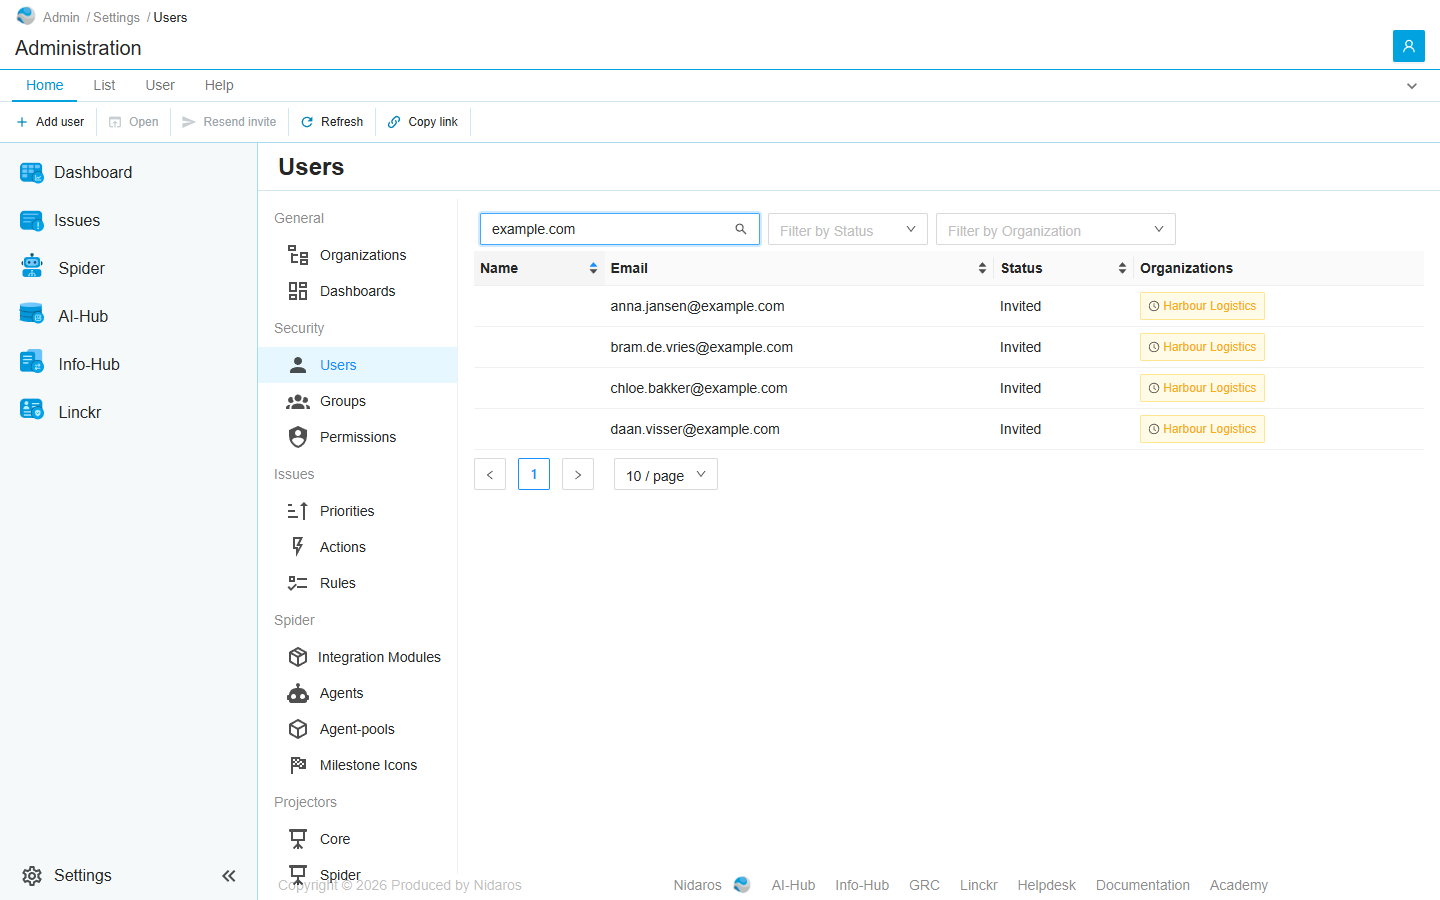This screenshot has height=900, width=1440.
Task: Open the footer Info-Hub link
Action: pyautogui.click(x=862, y=885)
